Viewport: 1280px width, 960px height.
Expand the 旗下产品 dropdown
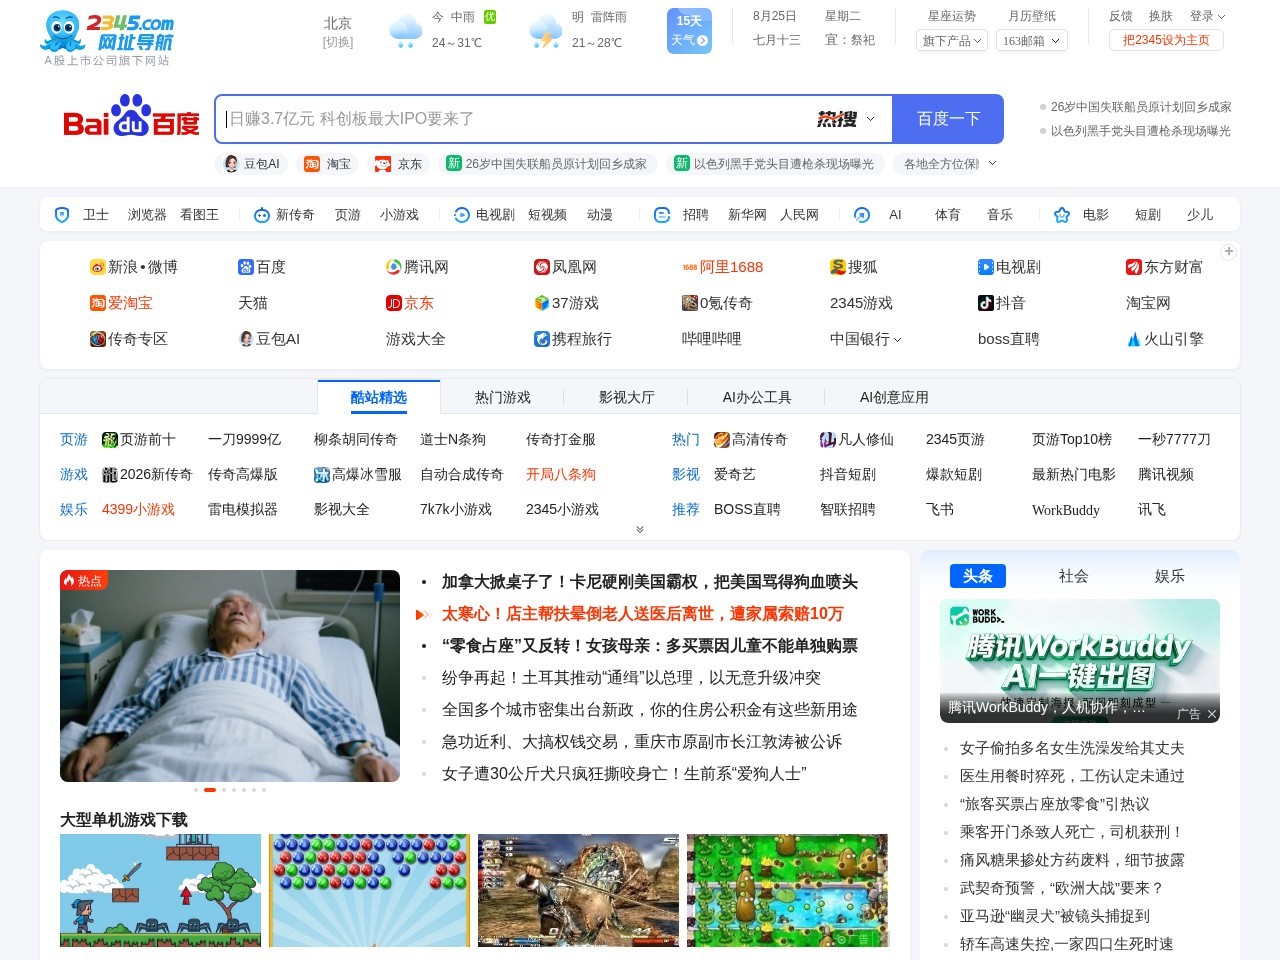(953, 40)
